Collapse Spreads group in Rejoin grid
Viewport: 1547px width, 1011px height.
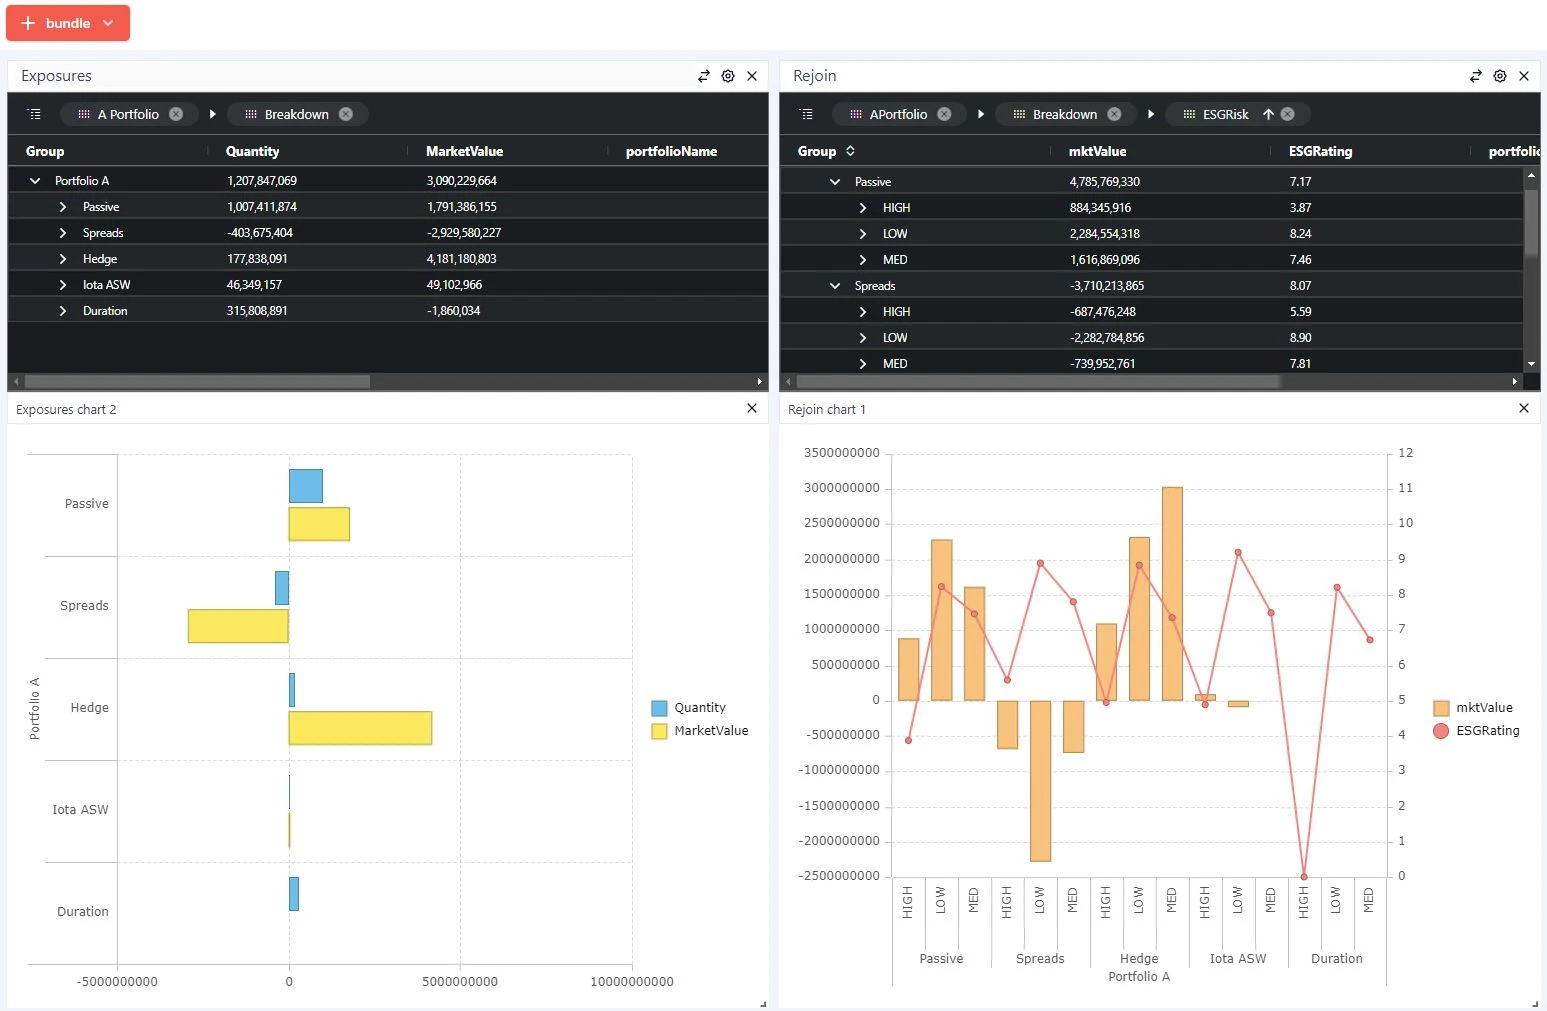point(835,286)
